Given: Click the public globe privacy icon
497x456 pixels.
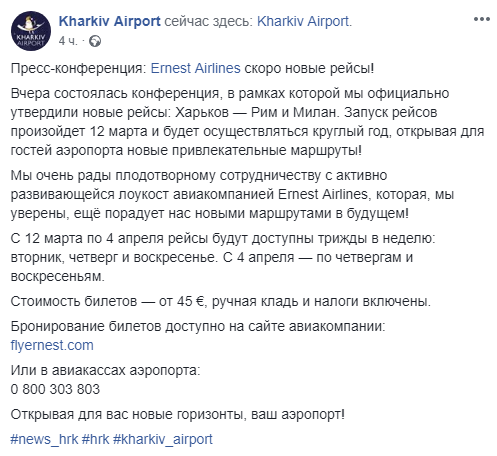Looking at the screenshot, I should point(95,41).
